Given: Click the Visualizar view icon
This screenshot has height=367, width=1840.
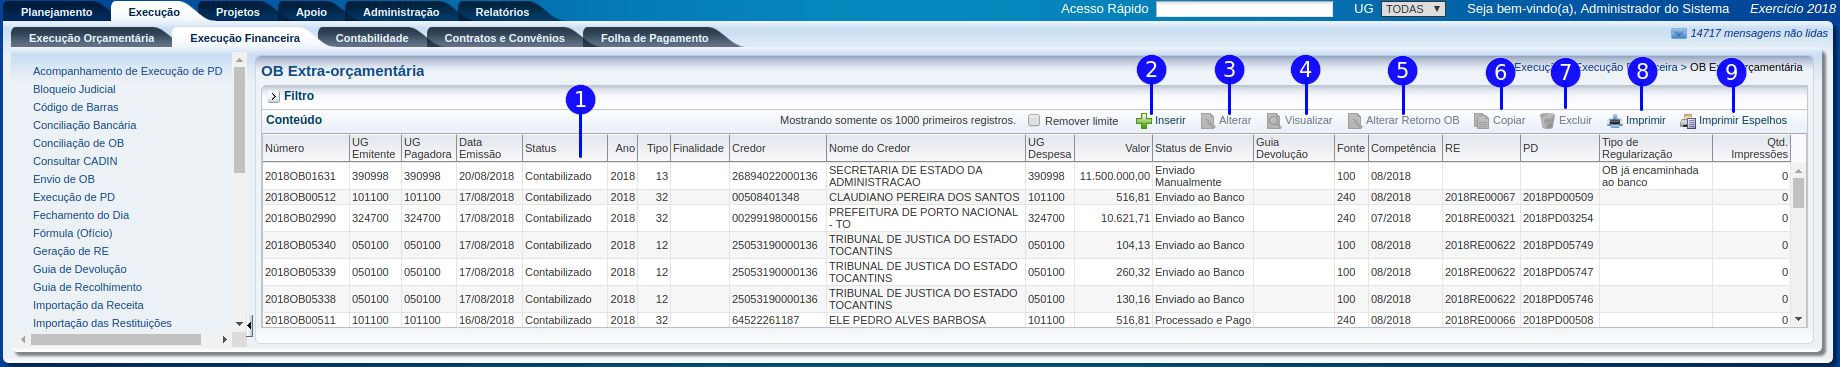Looking at the screenshot, I should (1274, 121).
